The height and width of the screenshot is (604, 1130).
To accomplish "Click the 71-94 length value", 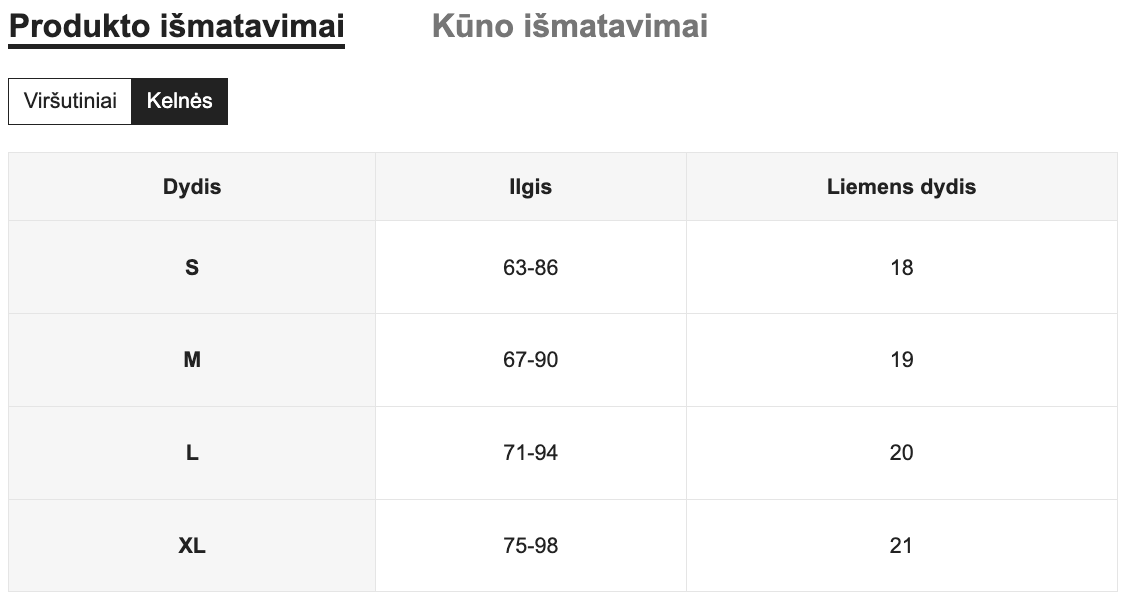I will pos(530,453).
